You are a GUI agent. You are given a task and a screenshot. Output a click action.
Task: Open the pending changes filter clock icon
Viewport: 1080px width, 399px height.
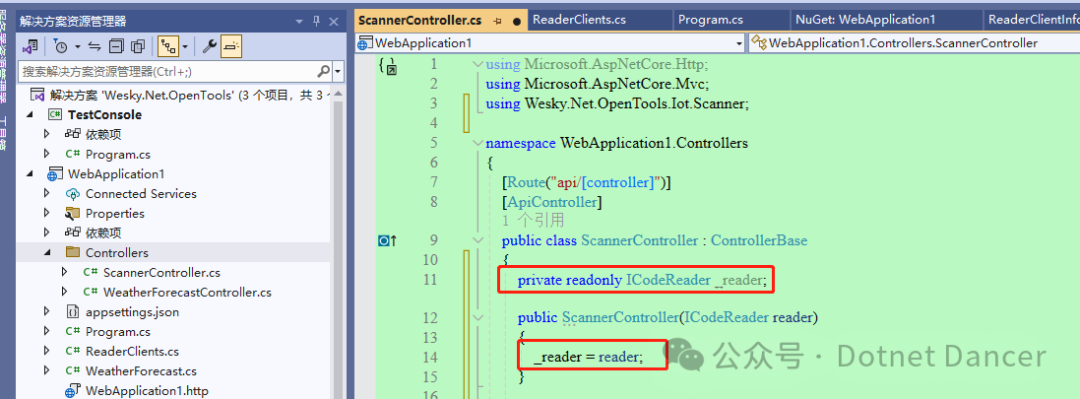[61, 47]
